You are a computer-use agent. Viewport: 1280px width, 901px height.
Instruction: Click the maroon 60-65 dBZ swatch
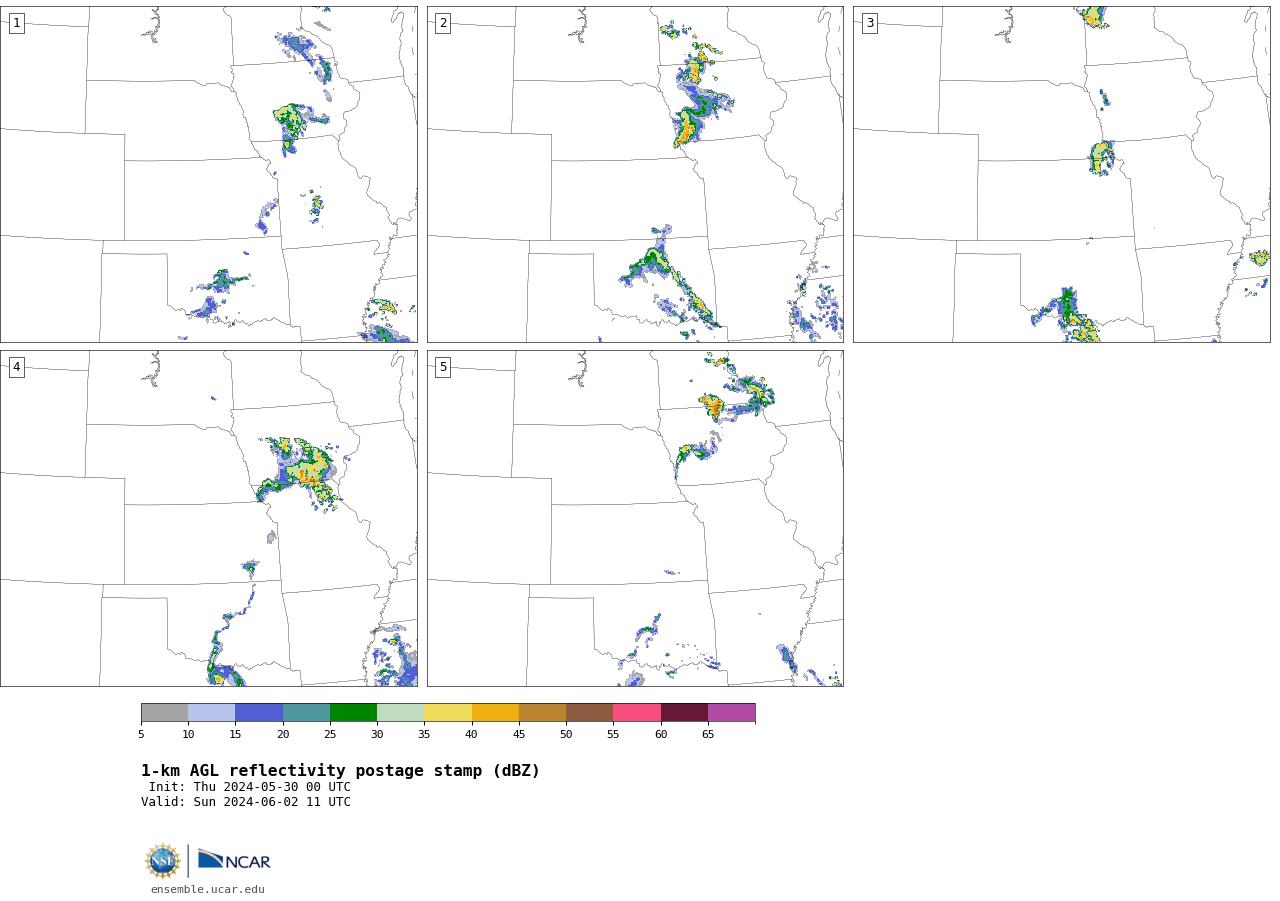684,713
